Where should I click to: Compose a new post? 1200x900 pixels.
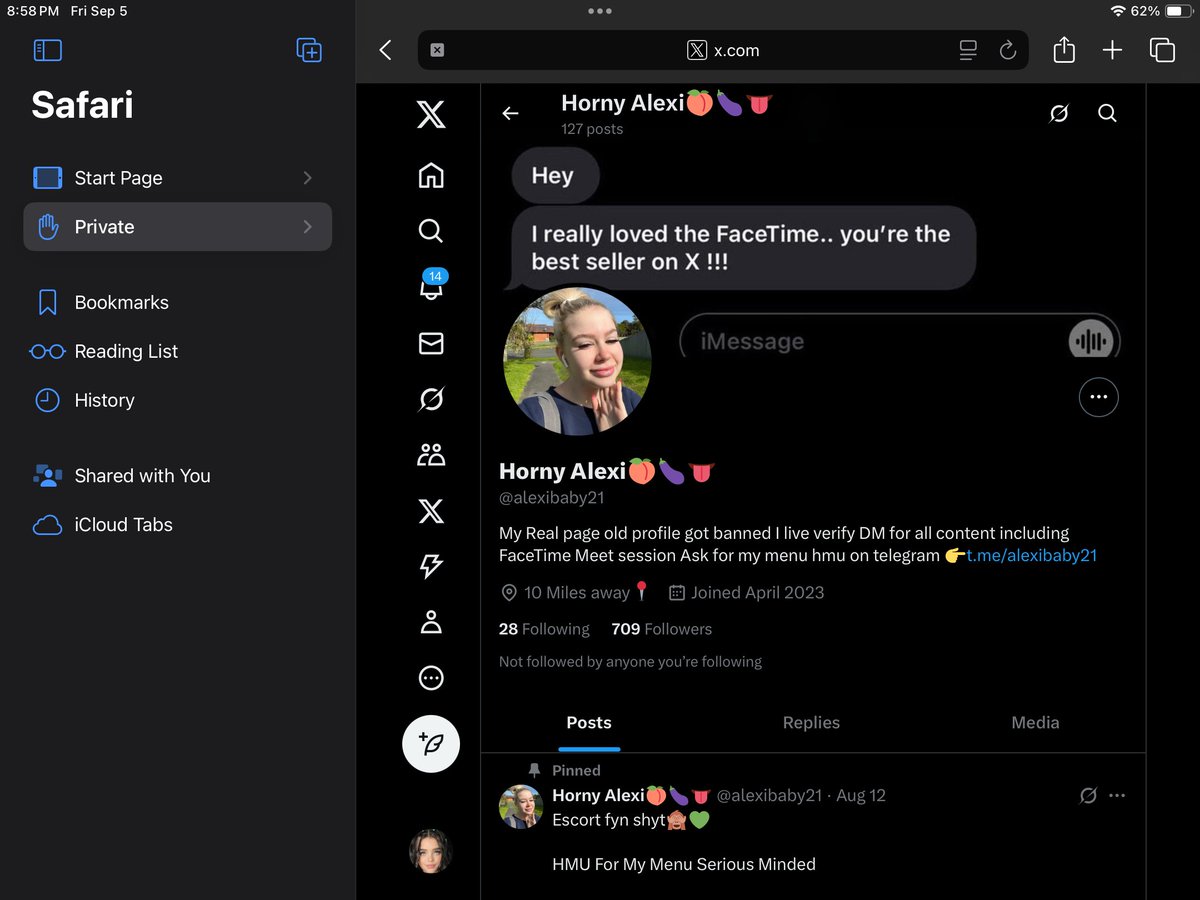tap(431, 744)
